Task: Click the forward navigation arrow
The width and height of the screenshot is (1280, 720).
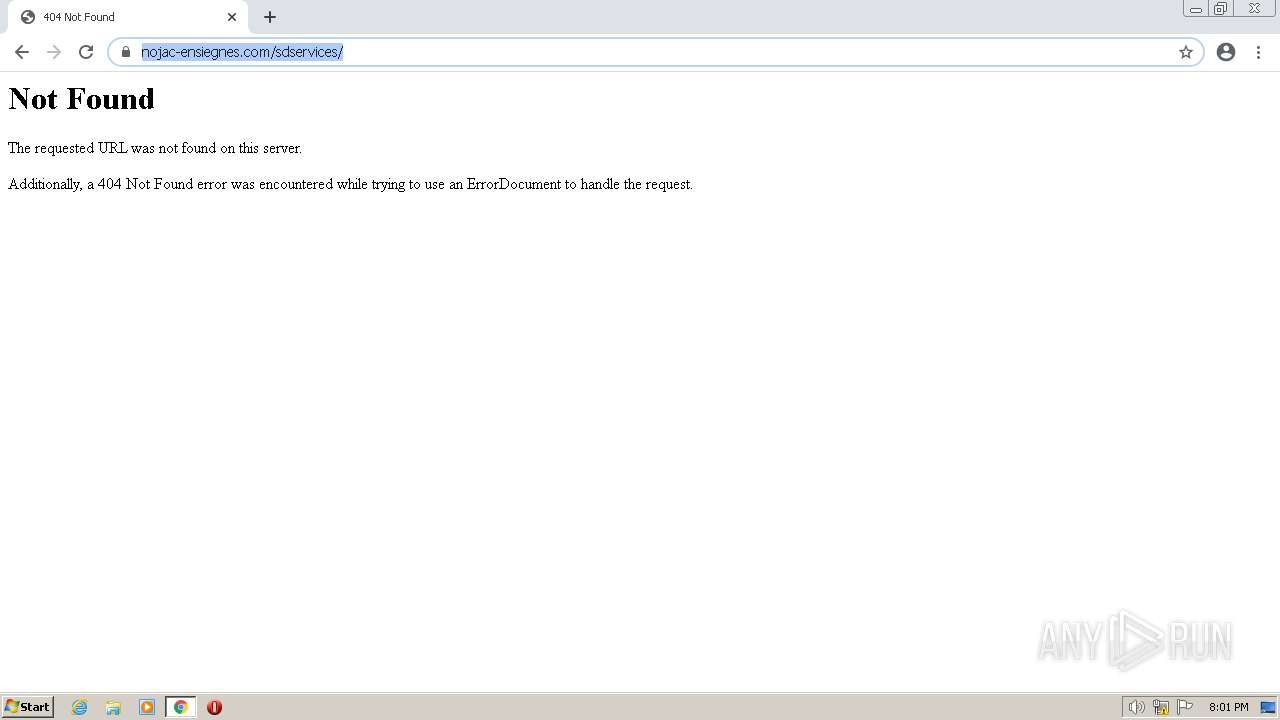Action: point(54,52)
